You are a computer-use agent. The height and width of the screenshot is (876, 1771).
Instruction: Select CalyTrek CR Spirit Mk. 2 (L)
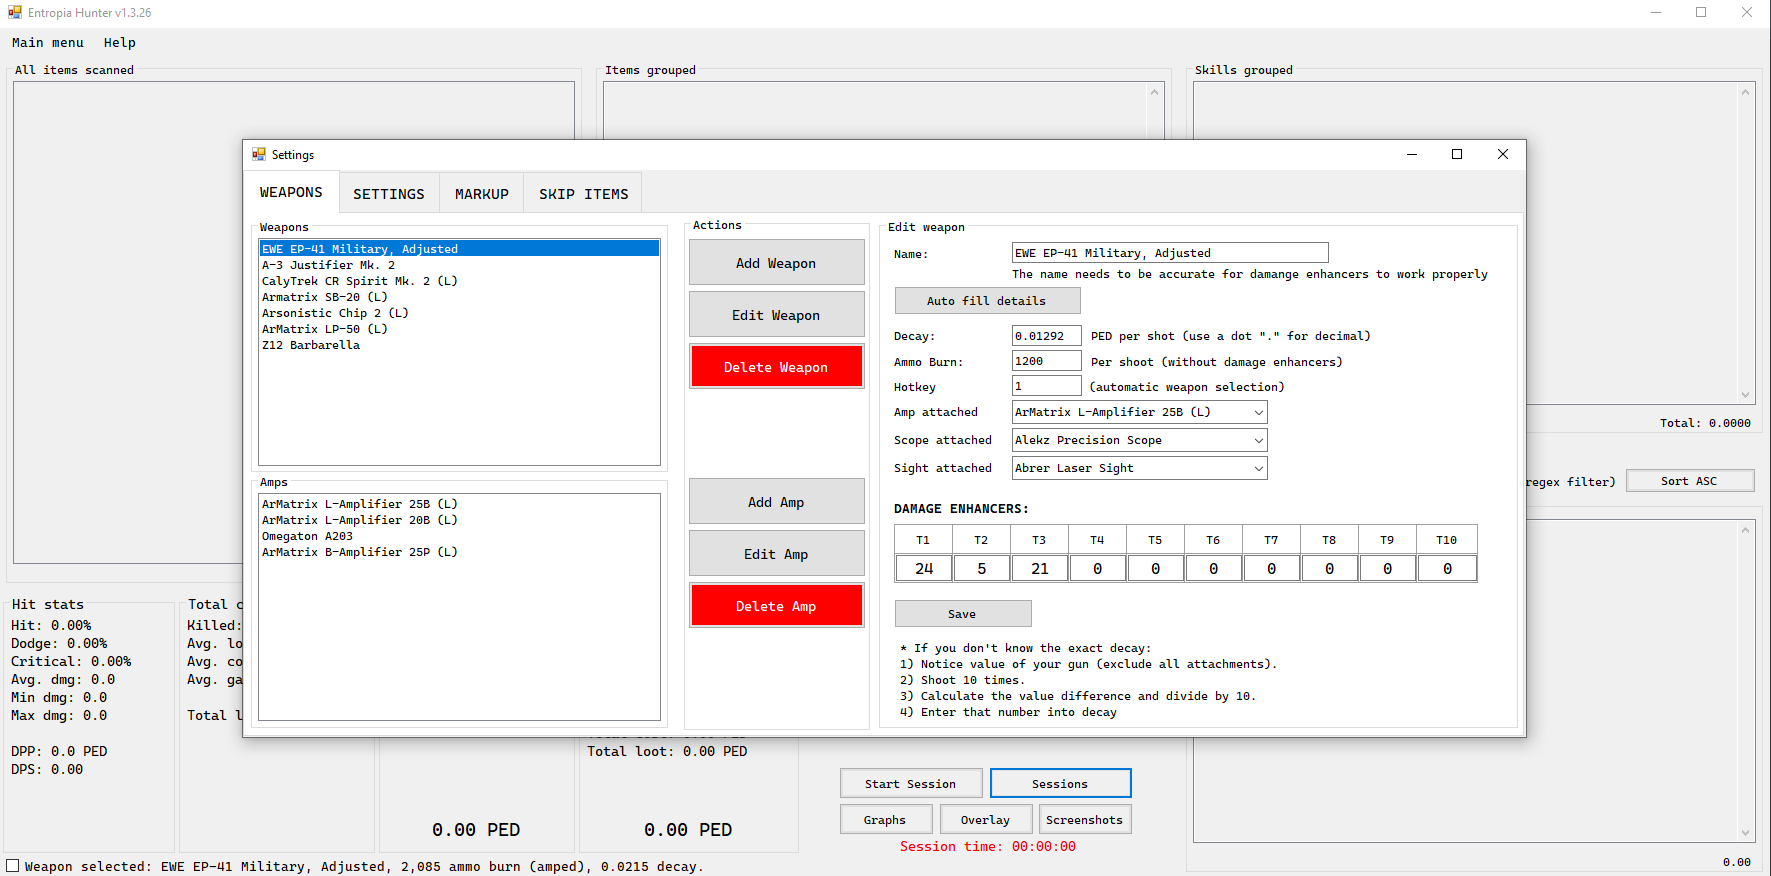click(459, 281)
